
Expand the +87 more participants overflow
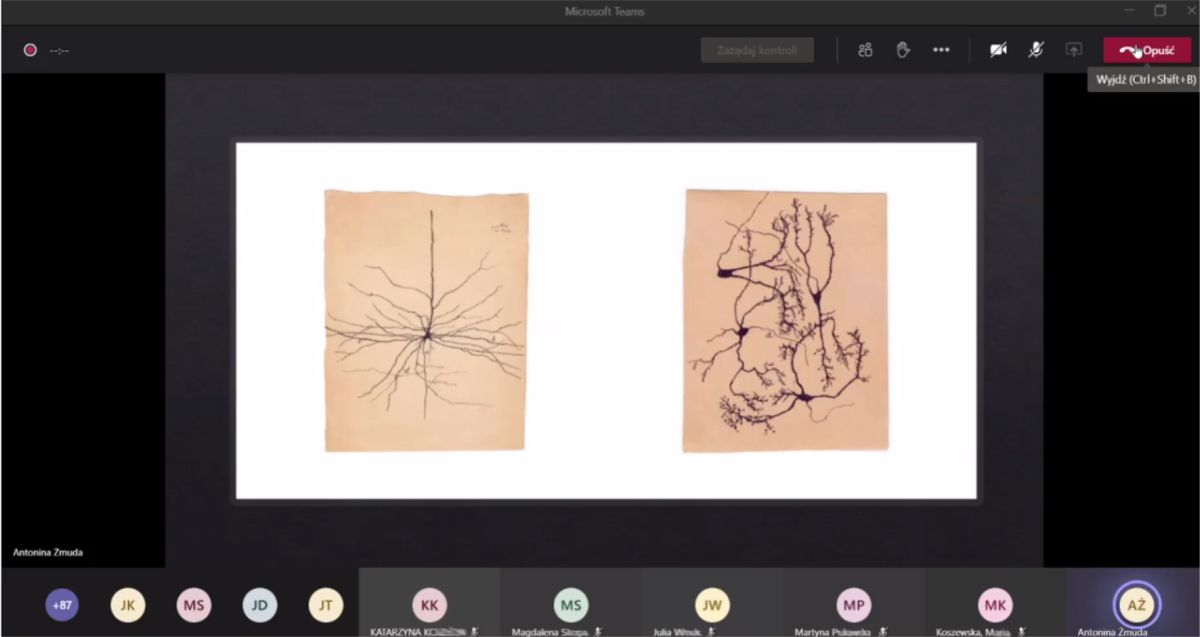62,604
